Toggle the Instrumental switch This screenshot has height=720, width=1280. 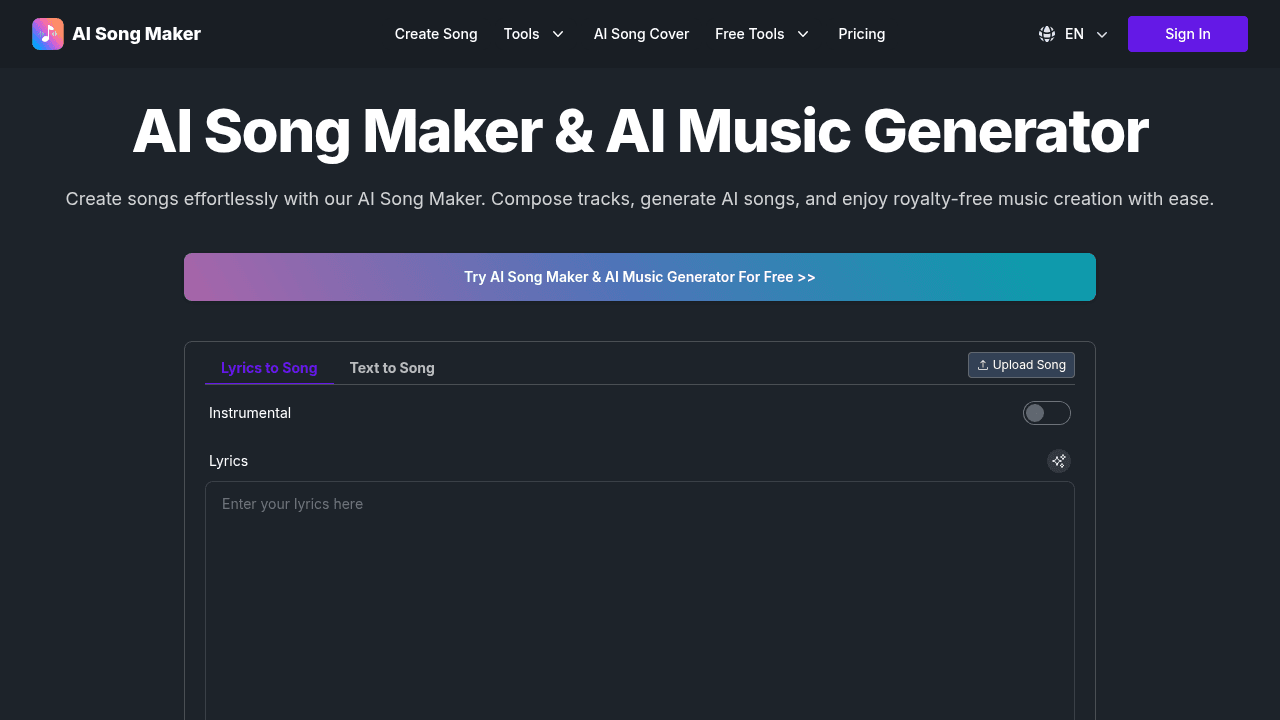(x=1047, y=413)
